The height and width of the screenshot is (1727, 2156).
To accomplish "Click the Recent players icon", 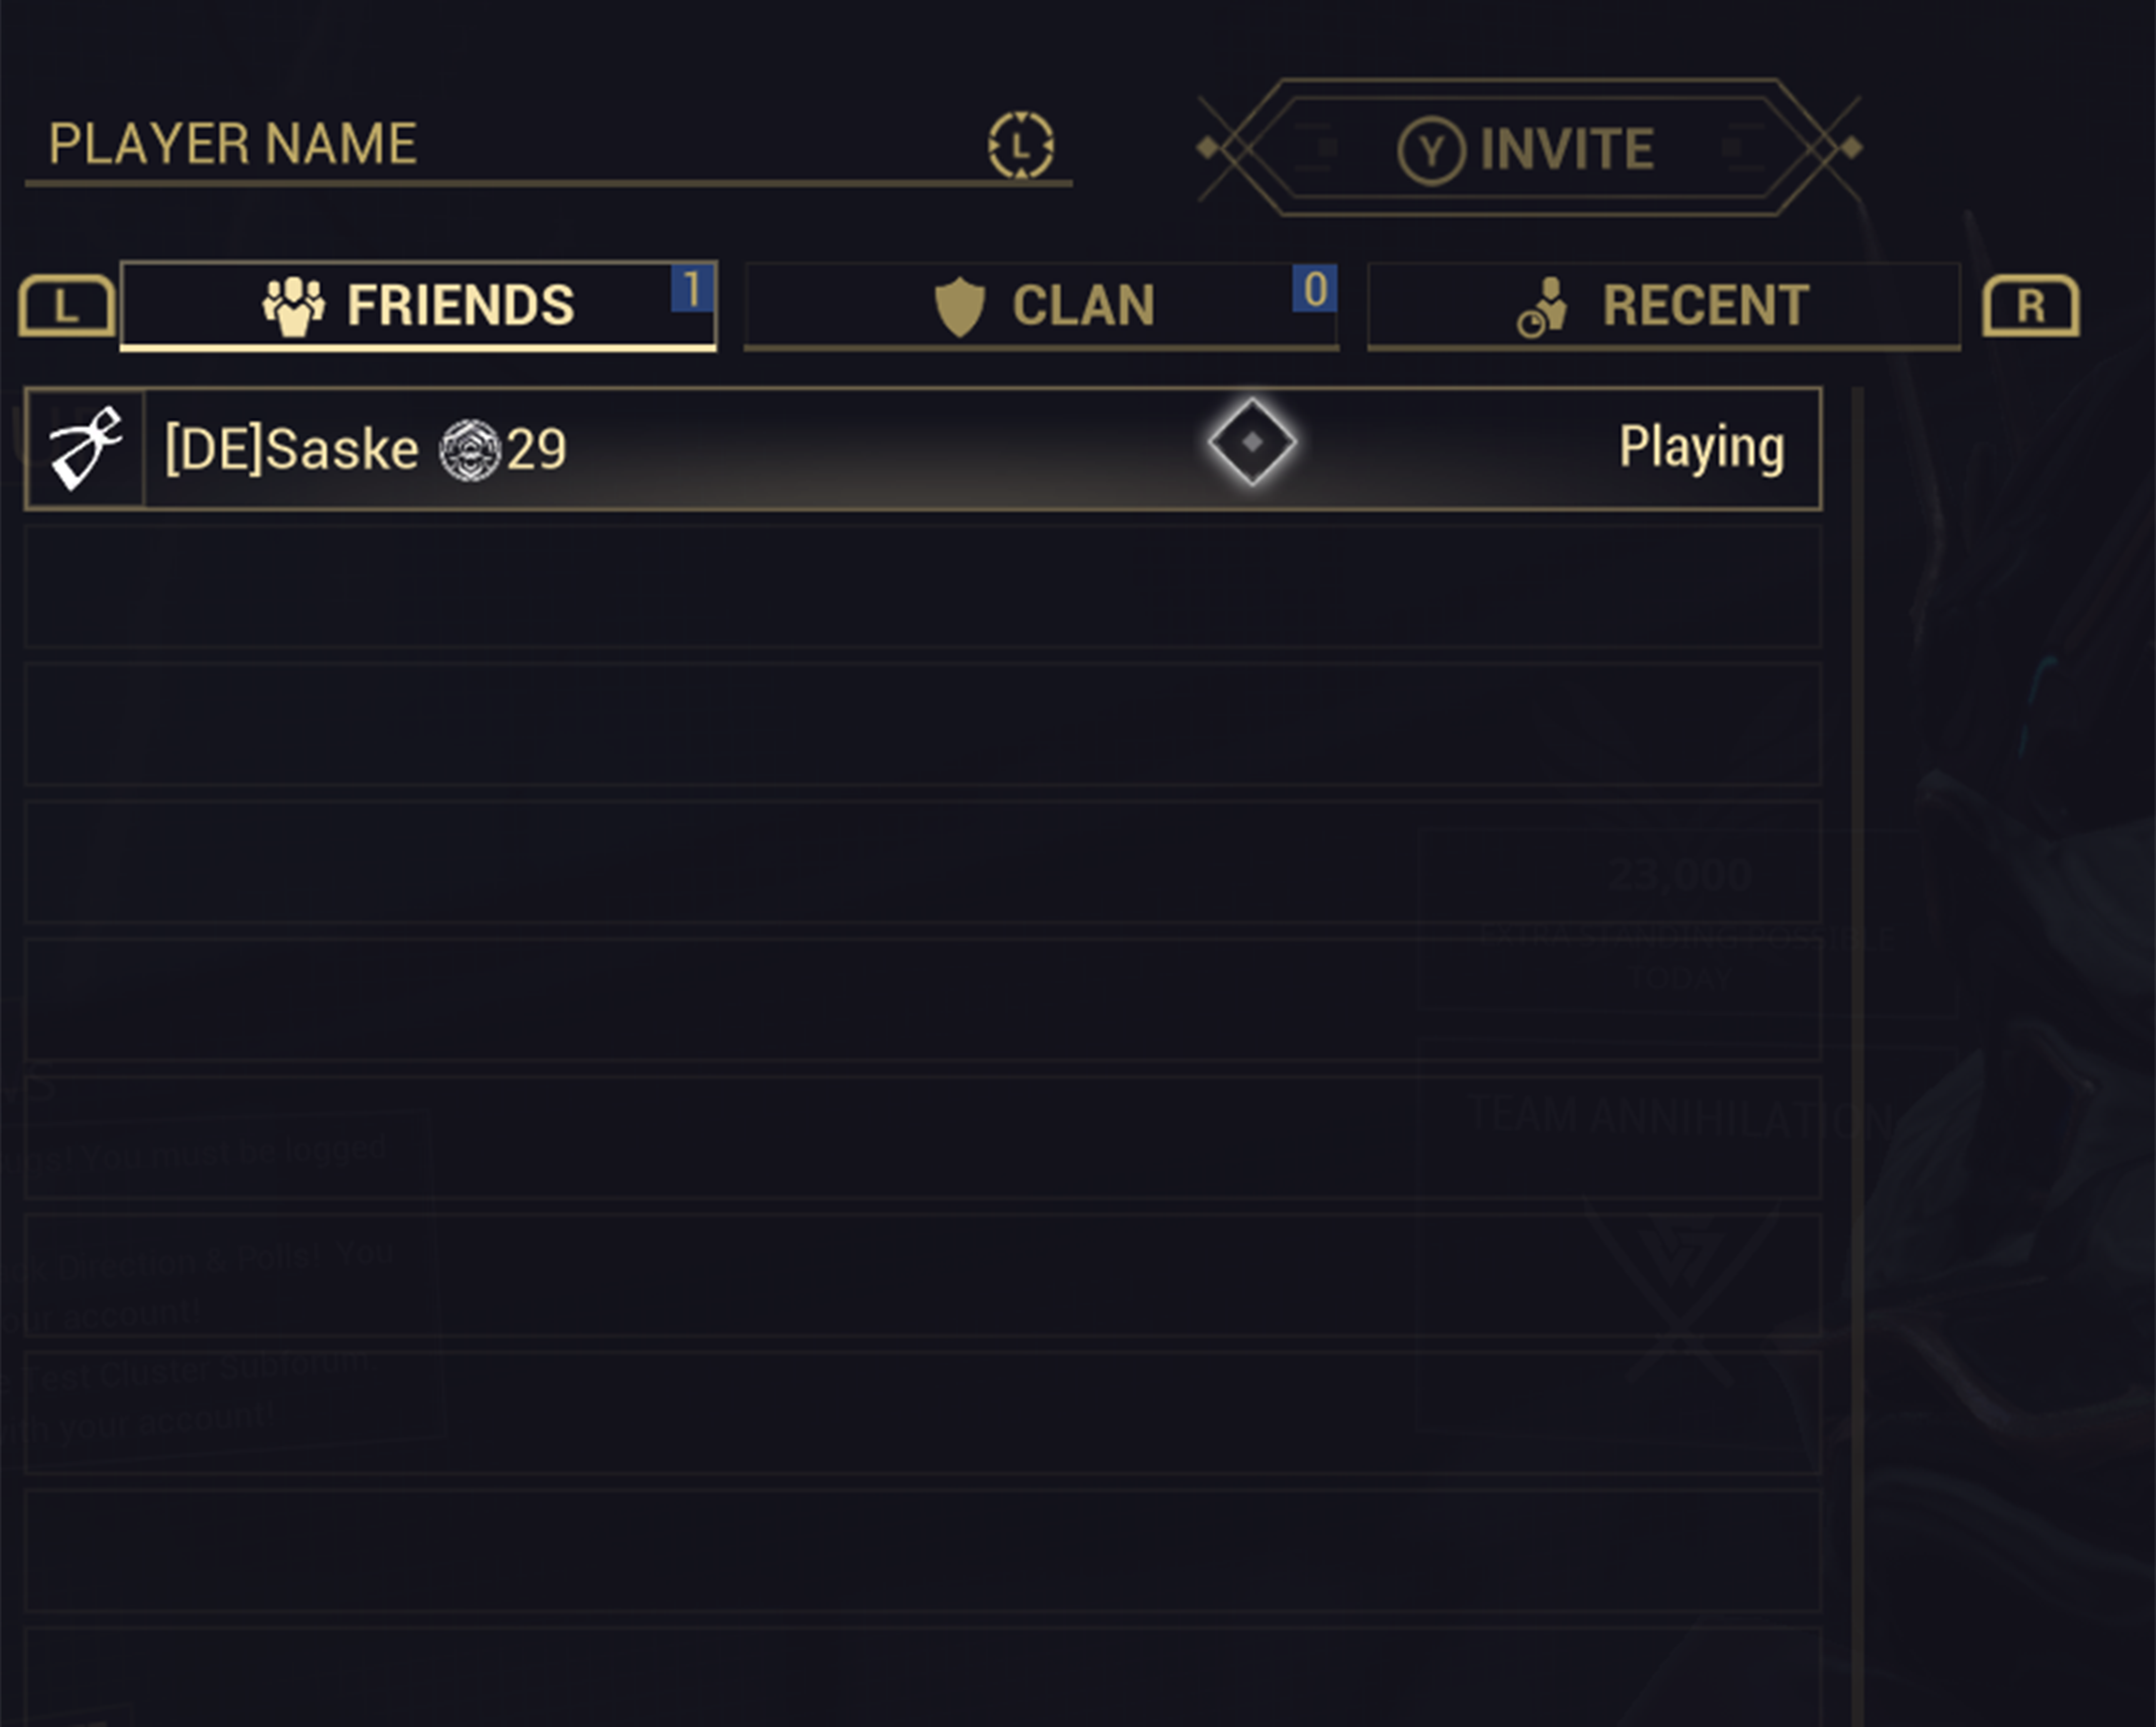I will pyautogui.click(x=1542, y=307).
